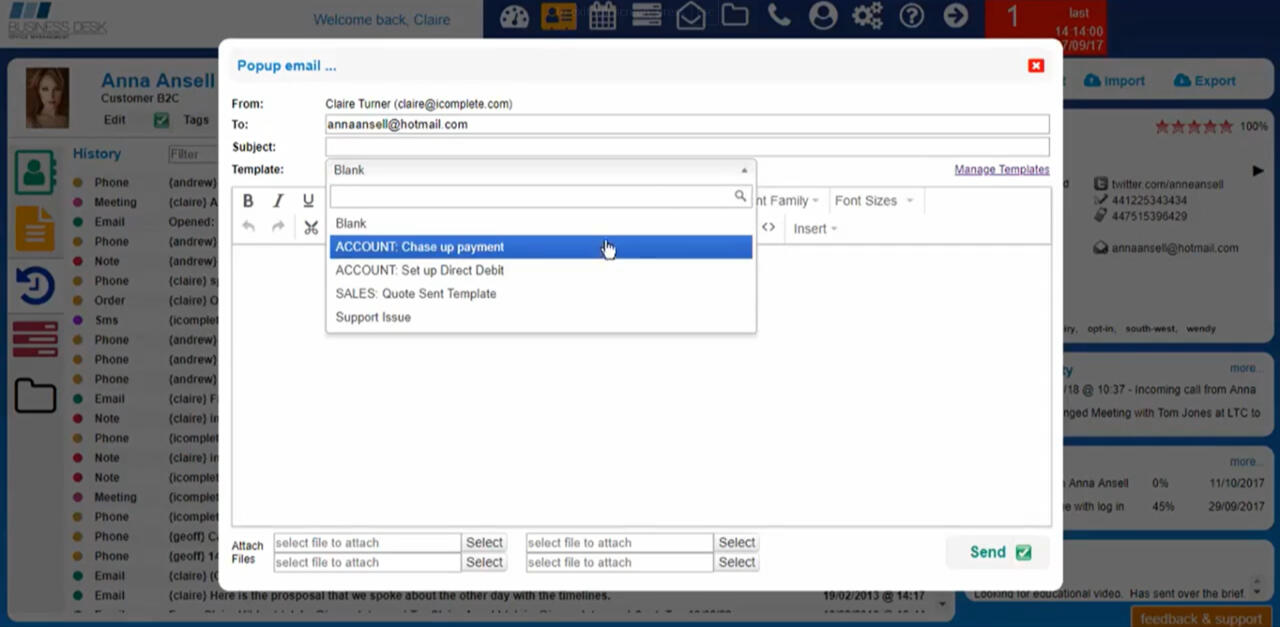Open the Dashboard gauge icon in top toolbar
The width and height of the screenshot is (1280, 627).
pyautogui.click(x=513, y=17)
